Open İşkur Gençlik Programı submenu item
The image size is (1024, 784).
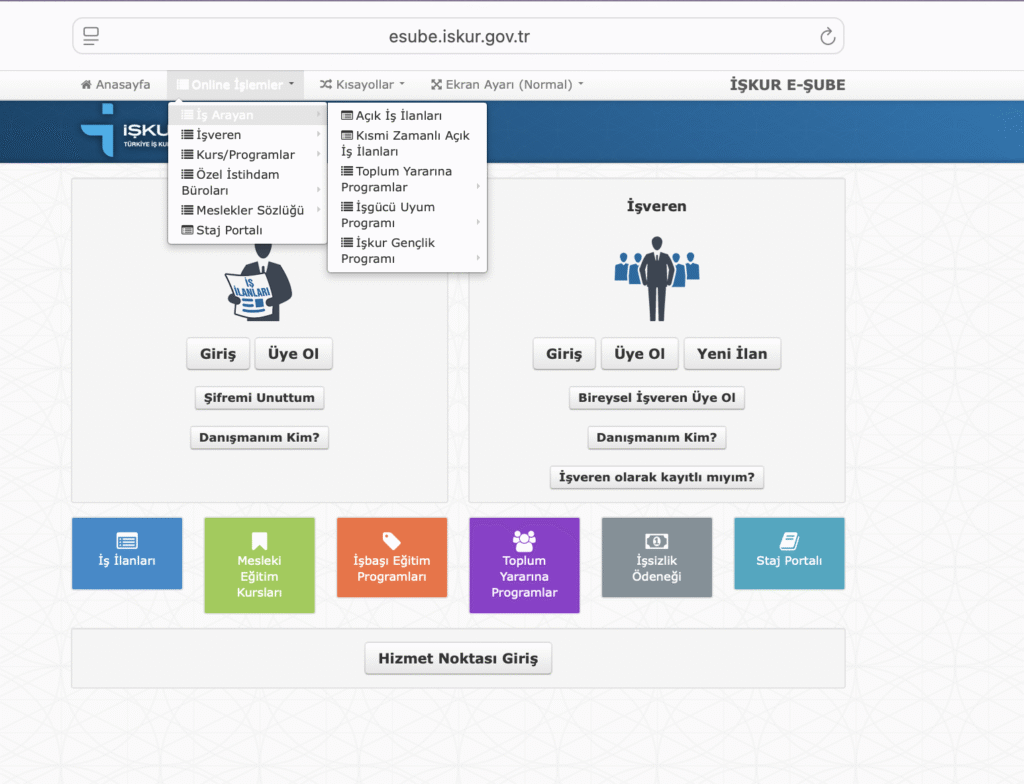click(408, 251)
